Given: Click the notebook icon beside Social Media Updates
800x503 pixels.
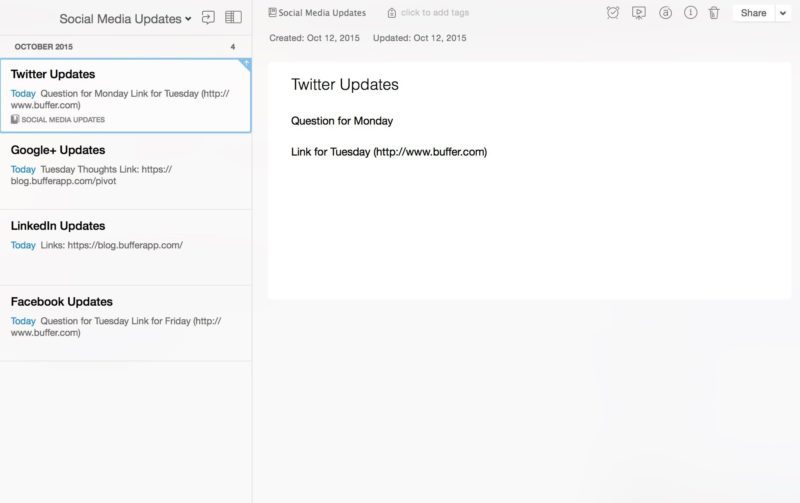Looking at the screenshot, I should (x=272, y=12).
